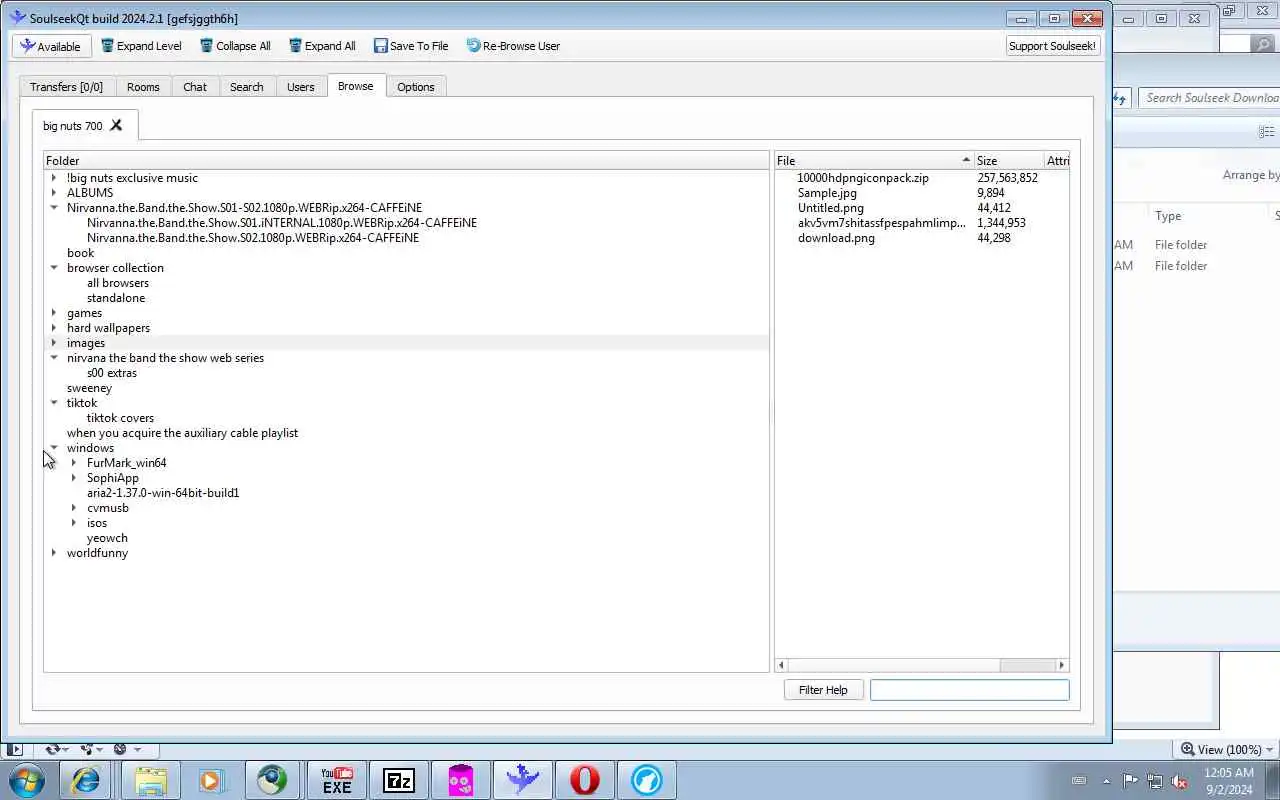1280x800 pixels.
Task: Sort by the File column header
Action: [x=874, y=160]
